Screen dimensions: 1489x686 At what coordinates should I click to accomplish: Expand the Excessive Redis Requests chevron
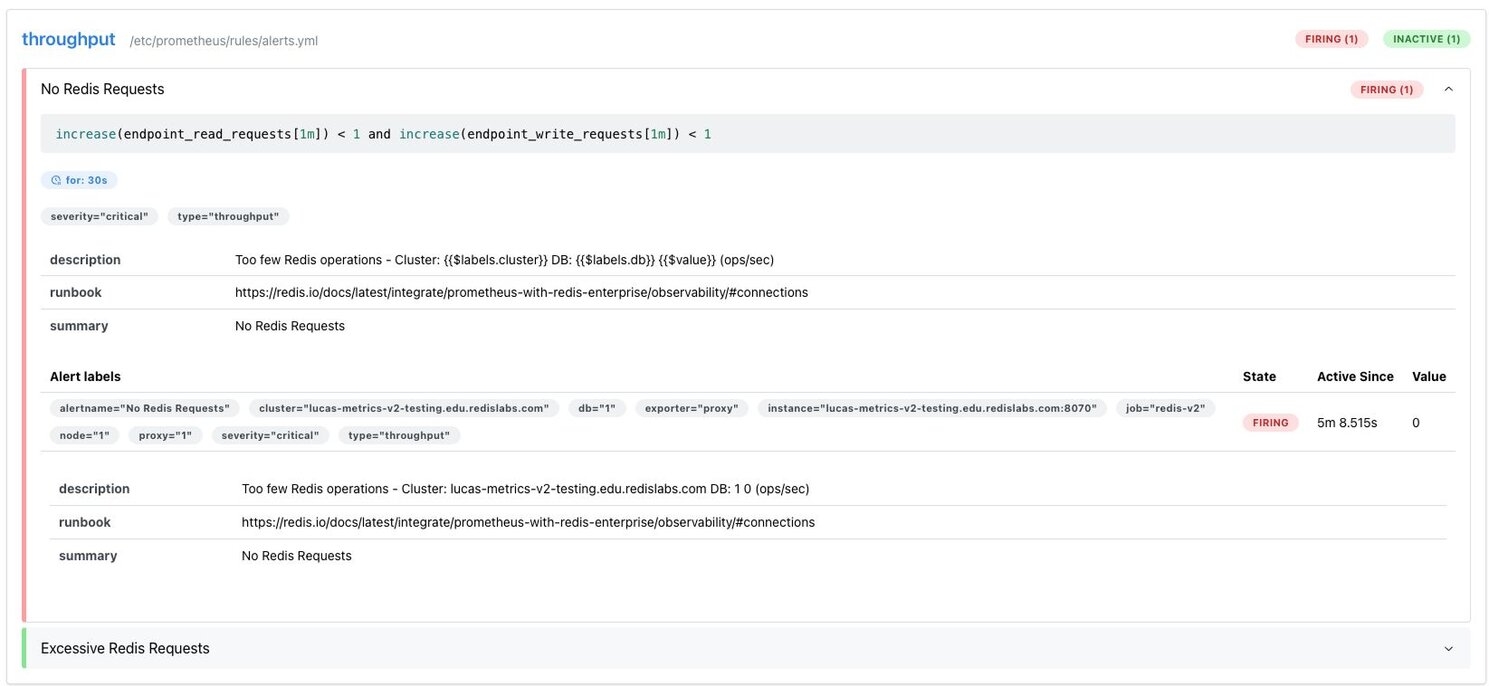pyautogui.click(x=1448, y=649)
